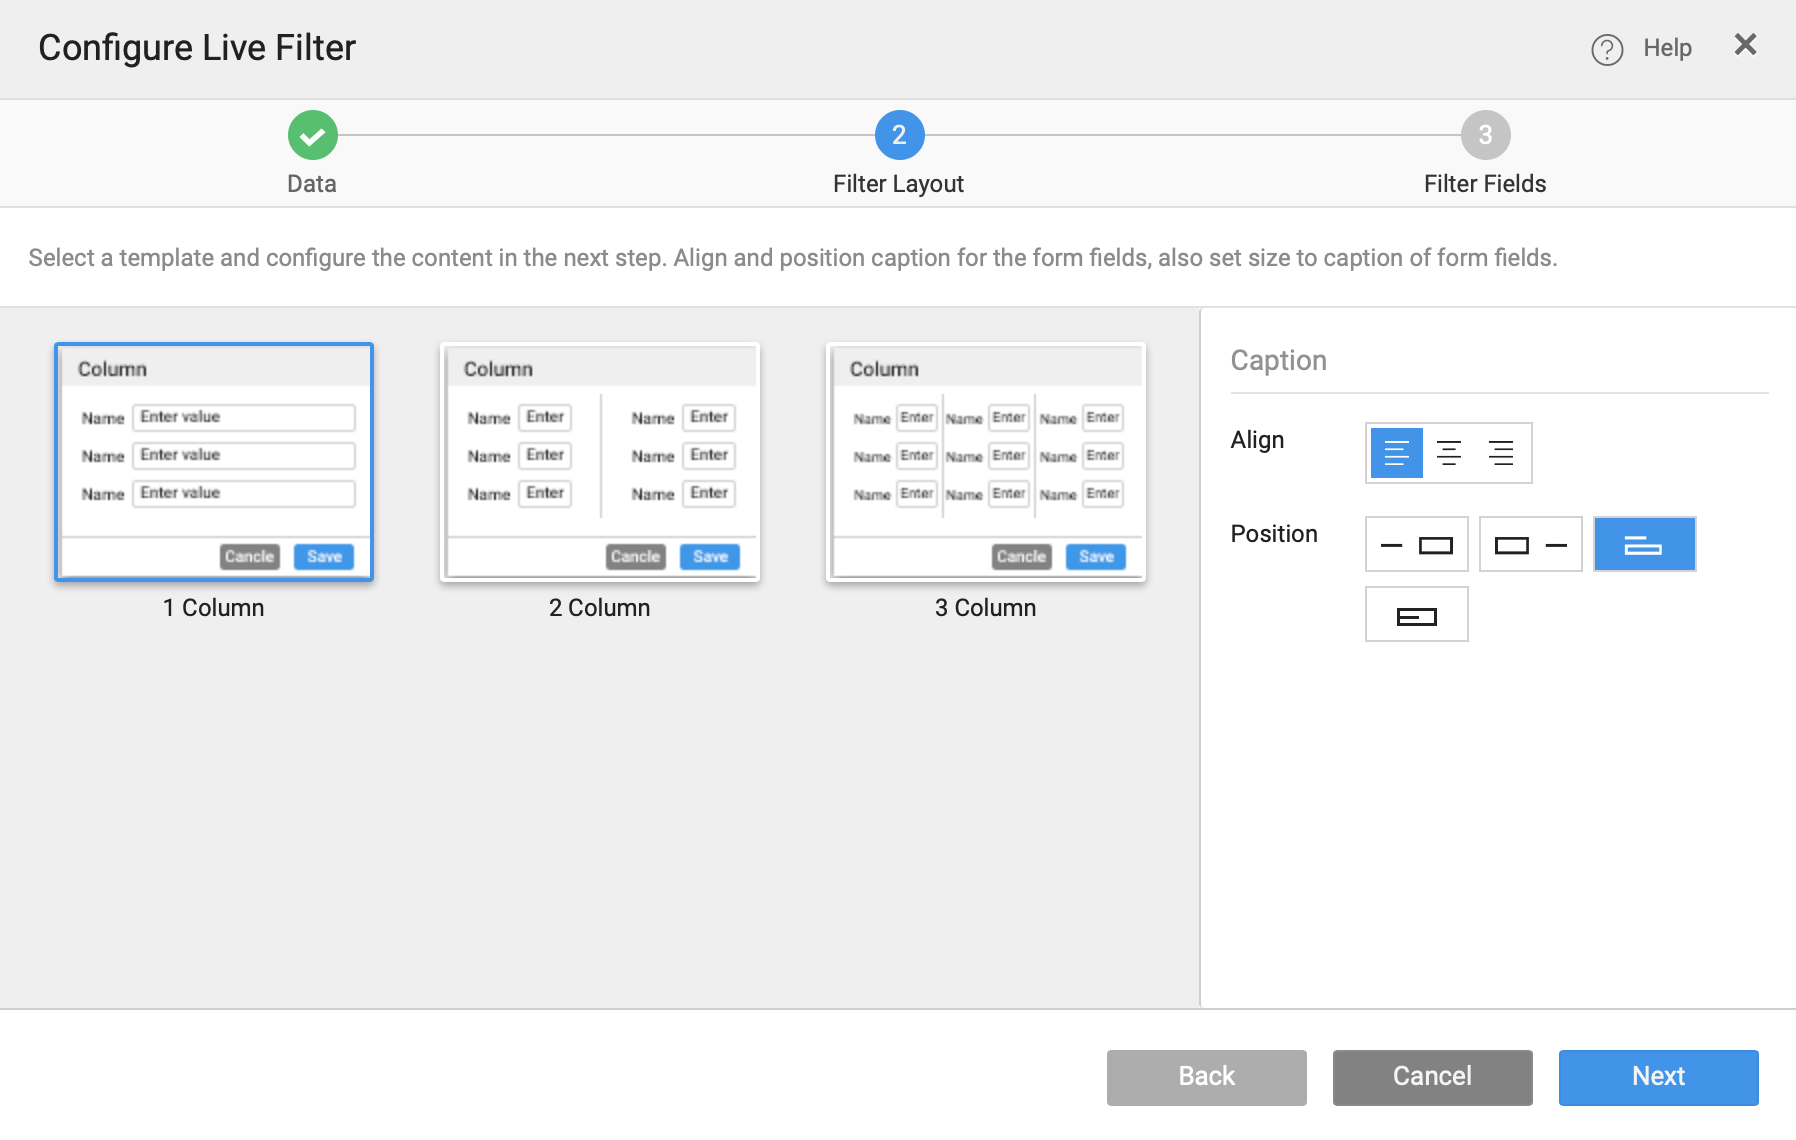Screen dimensions: 1796x1140
Task: Click the Filter Layout step 2 circle
Action: coord(899,135)
